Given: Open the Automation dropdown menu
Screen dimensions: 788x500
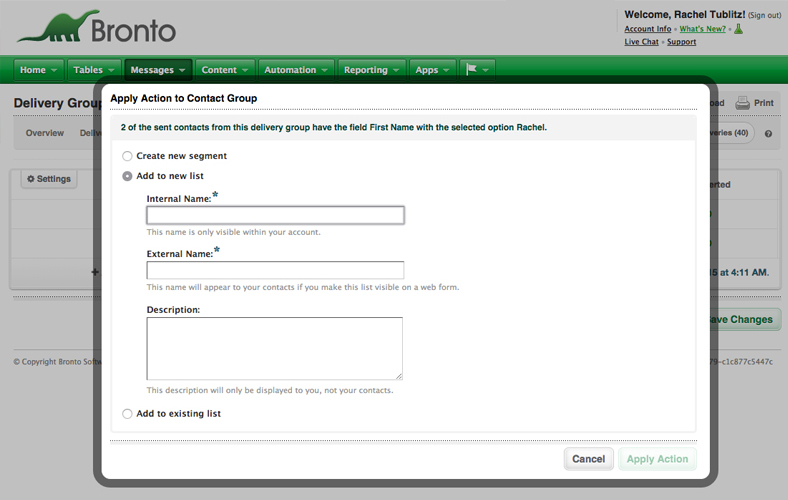Looking at the screenshot, I should pyautogui.click(x=296, y=70).
